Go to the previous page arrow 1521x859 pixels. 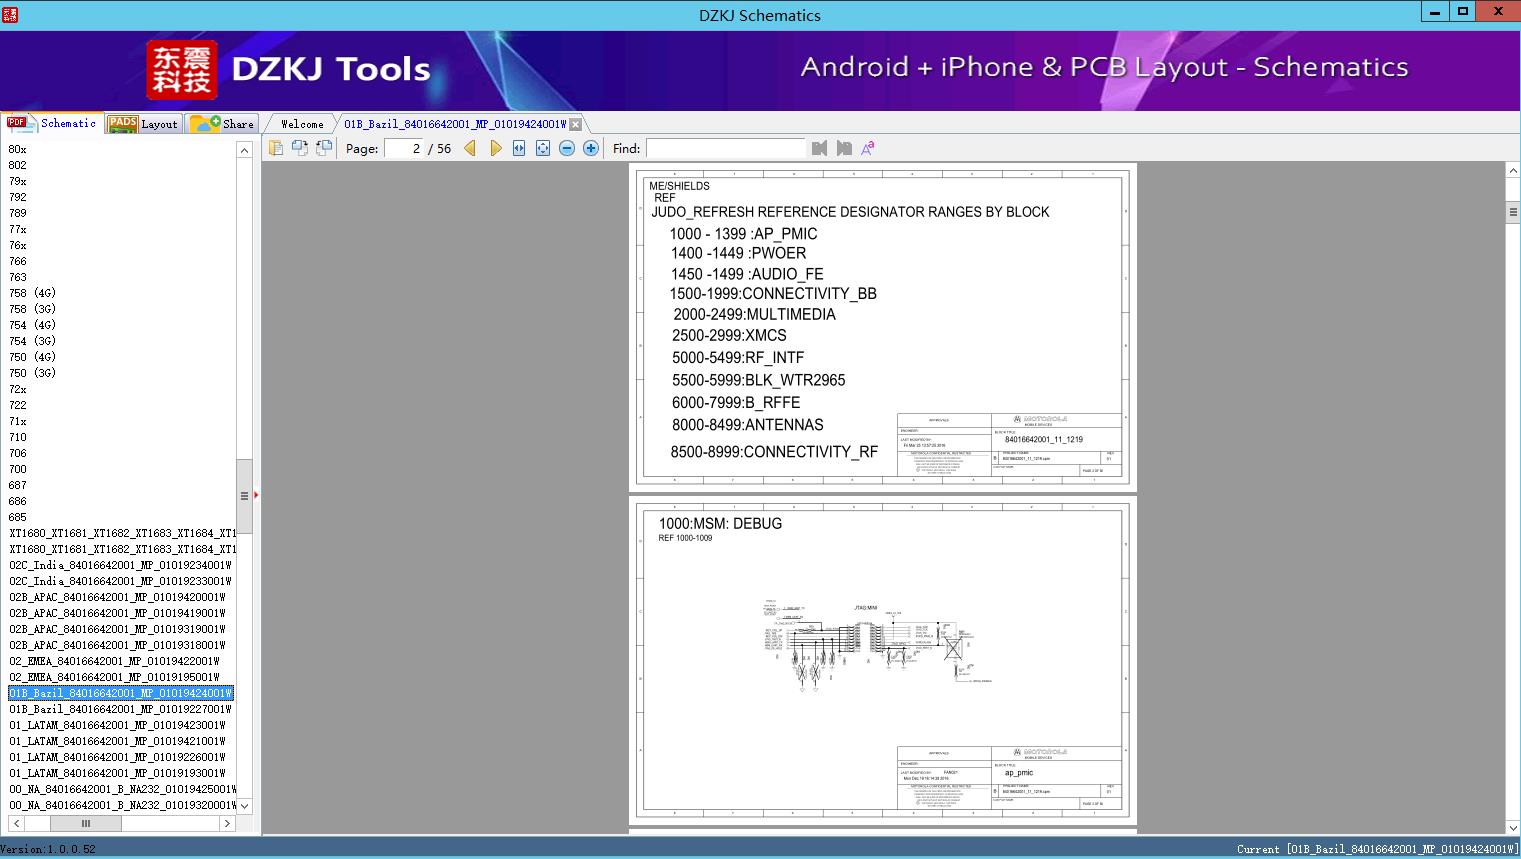click(470, 148)
